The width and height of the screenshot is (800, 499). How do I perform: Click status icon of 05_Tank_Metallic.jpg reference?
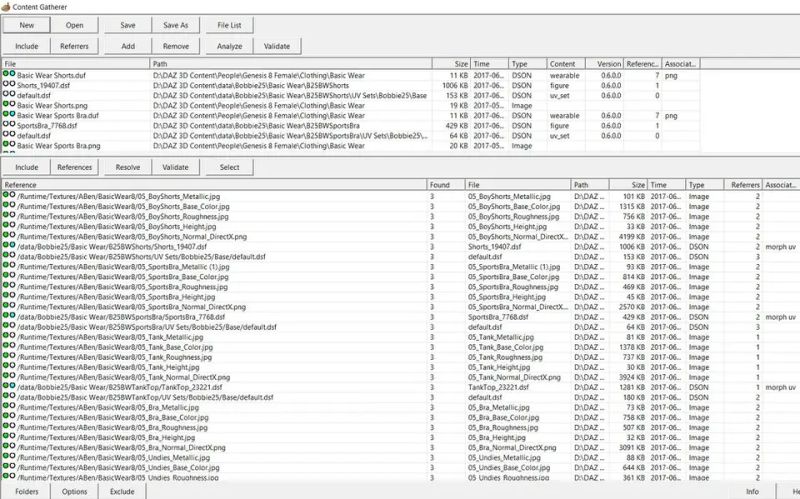point(9,336)
